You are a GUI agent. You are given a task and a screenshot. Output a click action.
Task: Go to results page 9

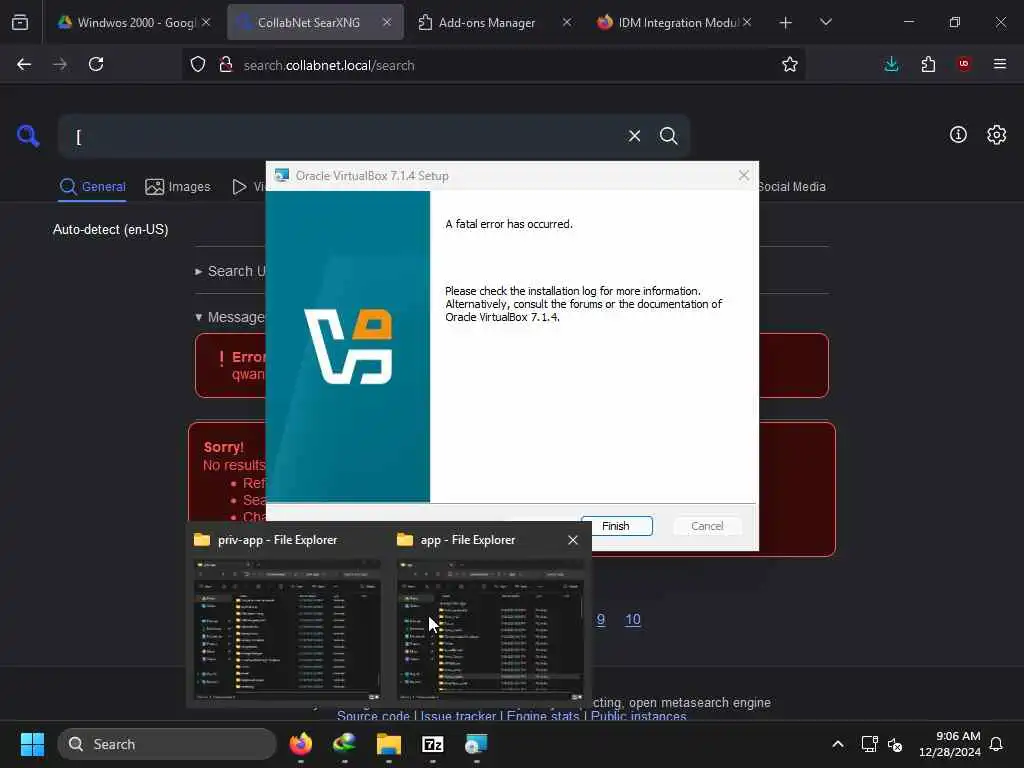[601, 620]
